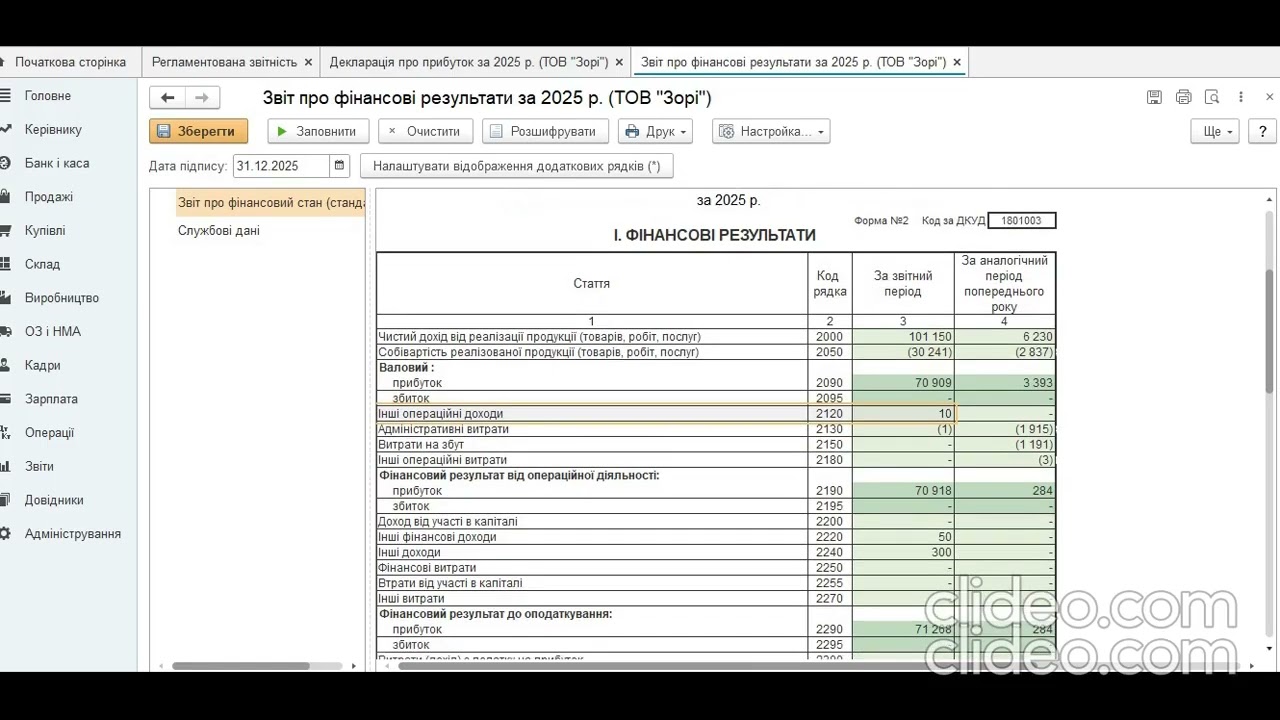Click the horizontal scrollbar under the section list

(x=241, y=666)
